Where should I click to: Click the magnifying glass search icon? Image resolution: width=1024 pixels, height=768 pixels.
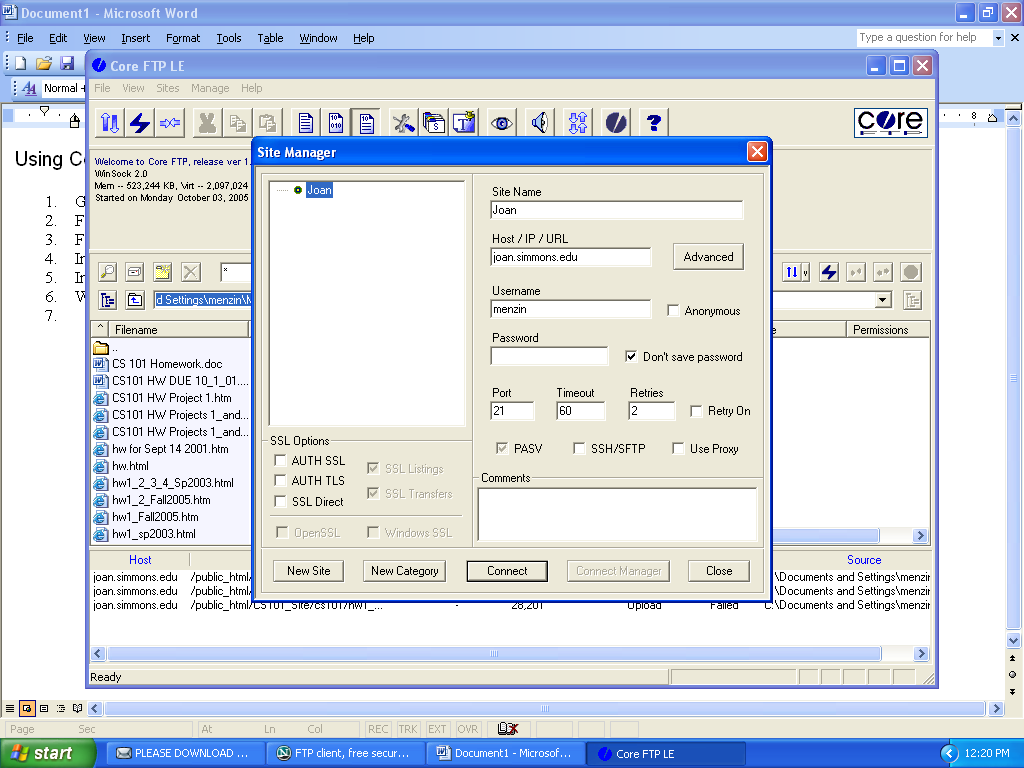point(107,272)
